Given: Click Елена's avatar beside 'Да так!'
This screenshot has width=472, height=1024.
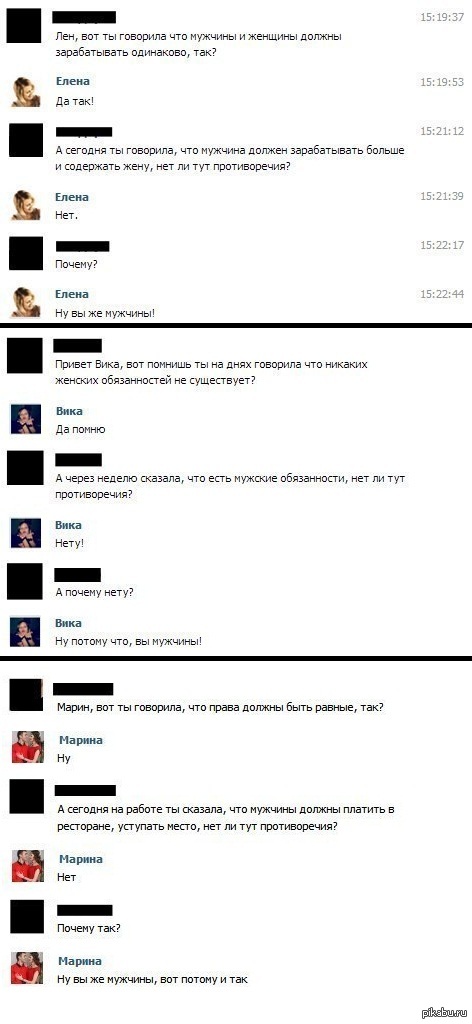Looking at the screenshot, I should [26, 91].
